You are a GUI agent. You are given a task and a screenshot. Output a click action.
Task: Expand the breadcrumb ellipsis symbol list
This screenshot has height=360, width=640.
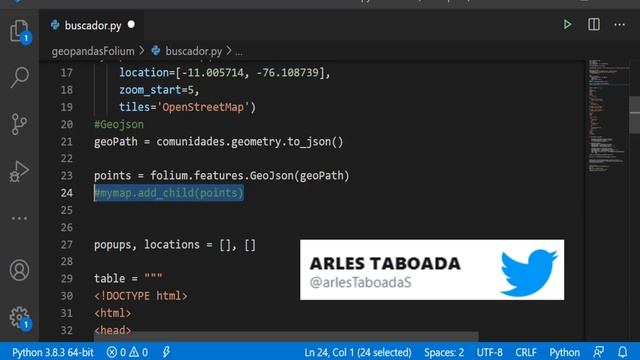239,52
